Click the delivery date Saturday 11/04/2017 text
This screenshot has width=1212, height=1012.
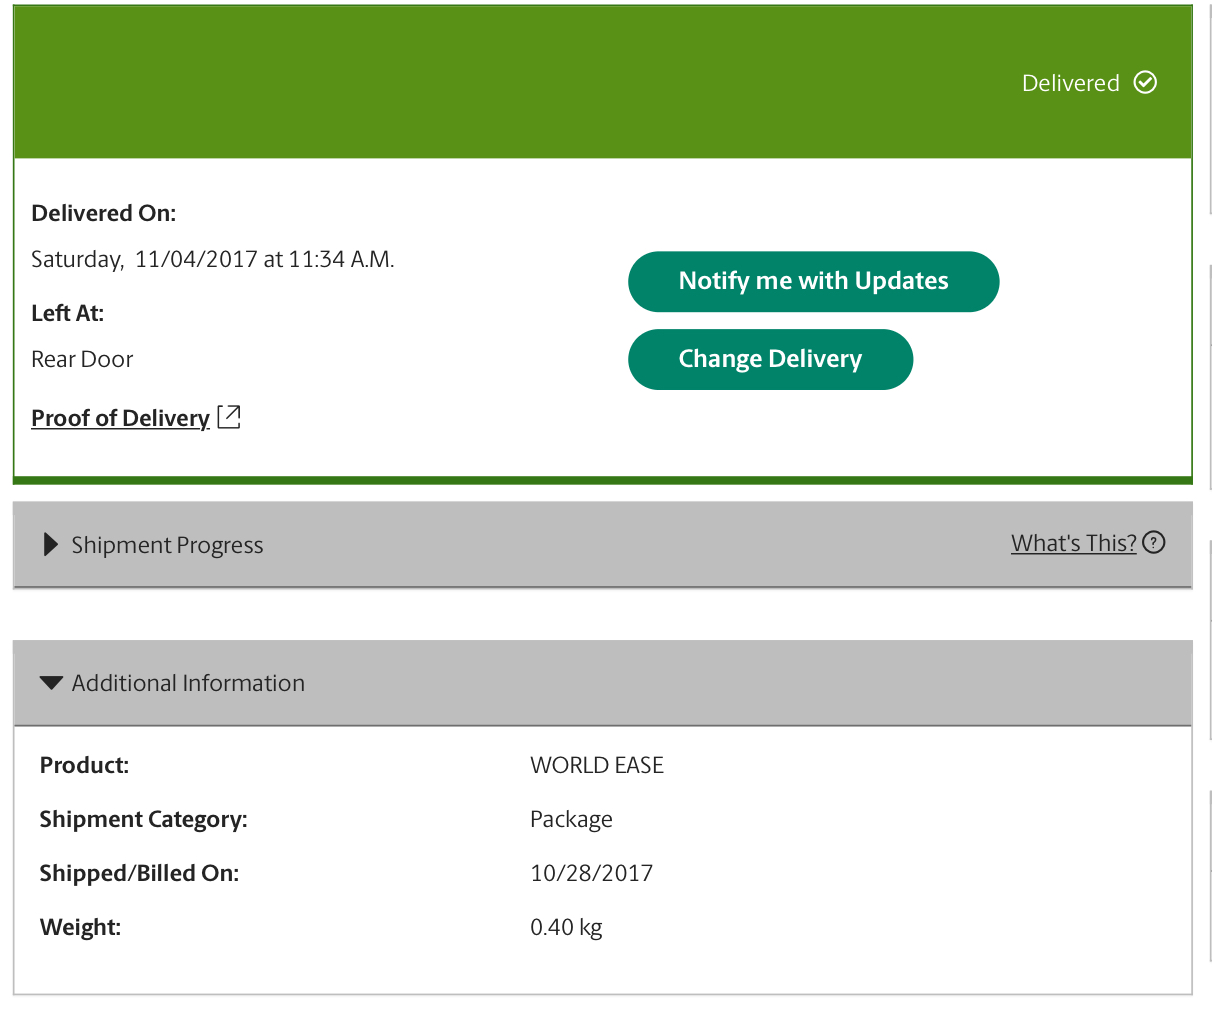(x=213, y=260)
